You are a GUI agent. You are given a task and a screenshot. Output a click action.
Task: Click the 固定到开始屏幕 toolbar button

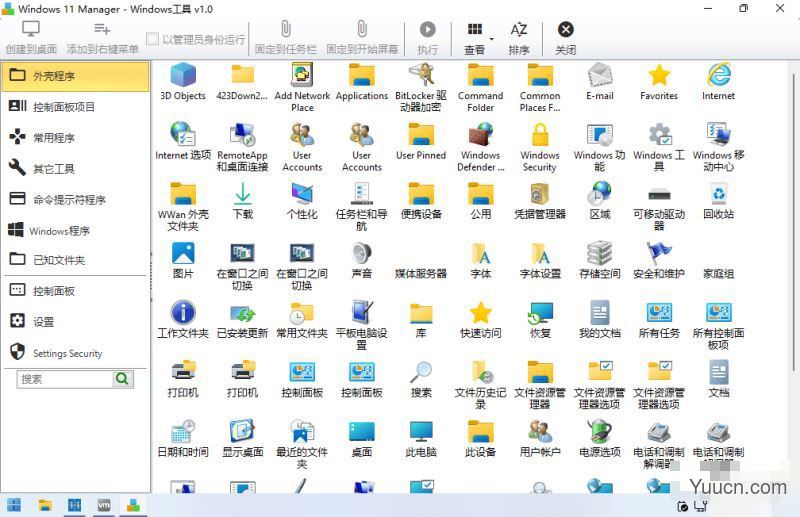(362, 38)
